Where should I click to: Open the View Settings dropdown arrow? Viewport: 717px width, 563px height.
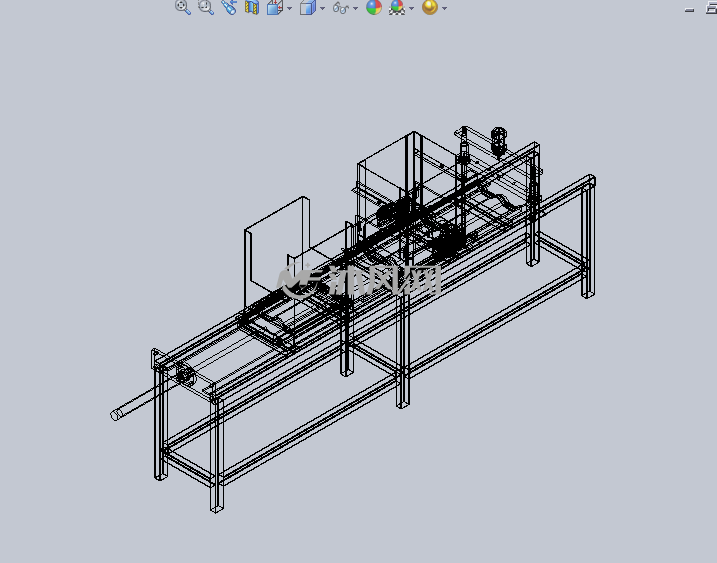click(x=444, y=8)
